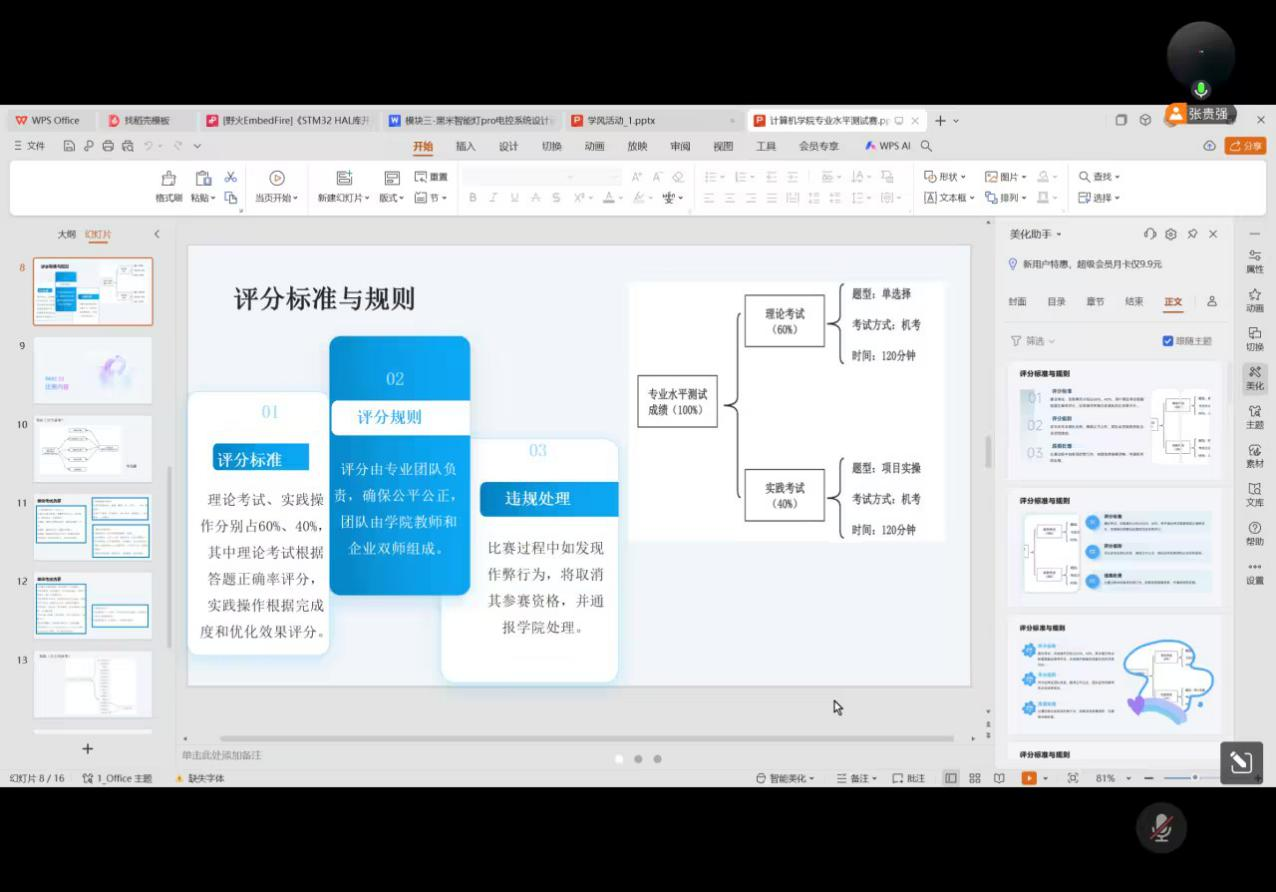This screenshot has height=892, width=1276.
Task: Open the 形状 (Shapes) dropdown
Action: point(946,176)
